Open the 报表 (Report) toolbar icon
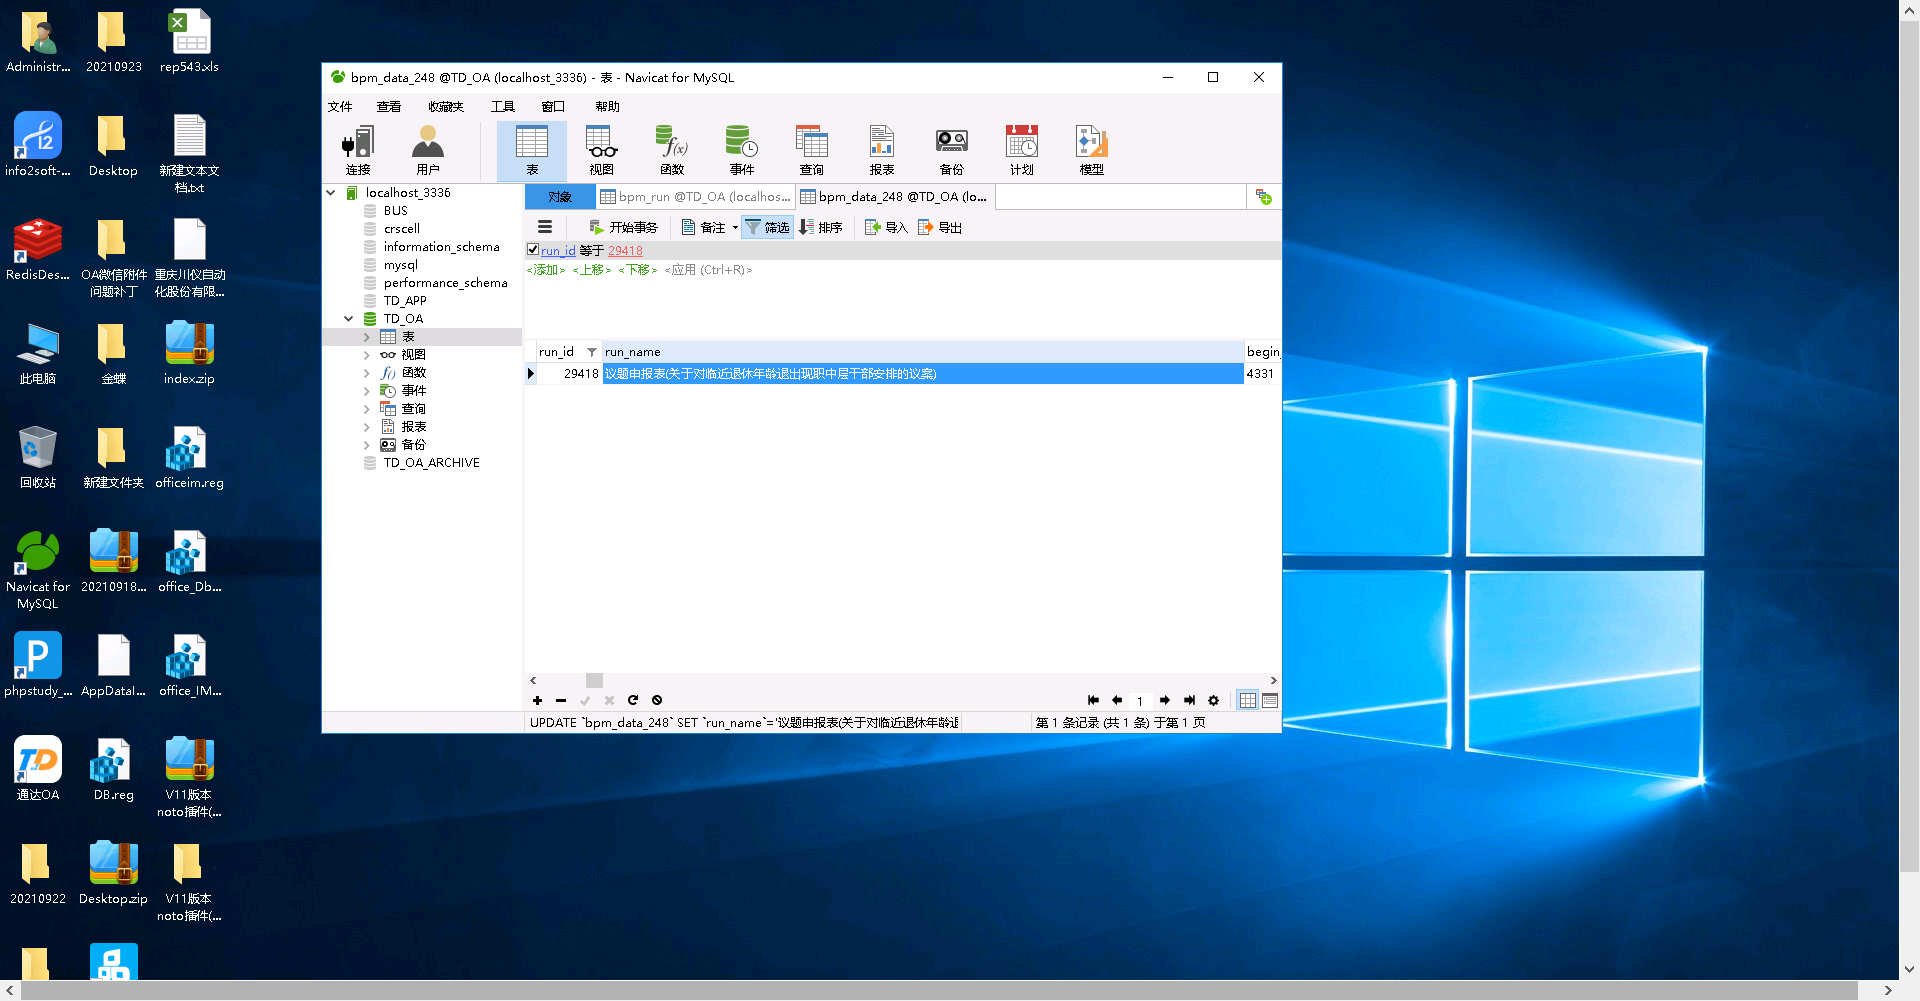Image resolution: width=1920 pixels, height=1001 pixels. pyautogui.click(x=882, y=151)
